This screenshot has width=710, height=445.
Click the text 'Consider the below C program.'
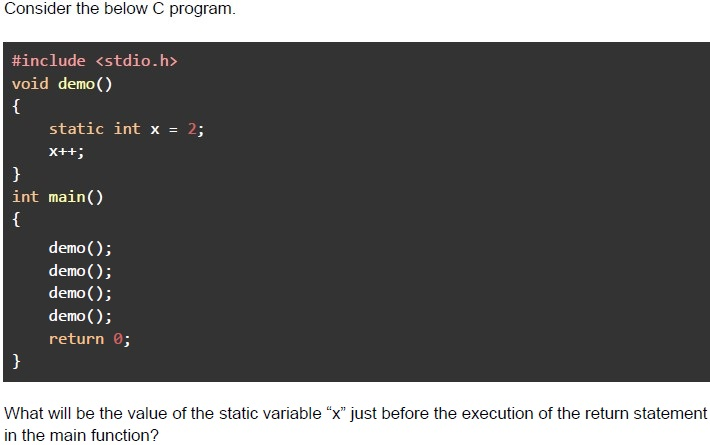pos(120,9)
